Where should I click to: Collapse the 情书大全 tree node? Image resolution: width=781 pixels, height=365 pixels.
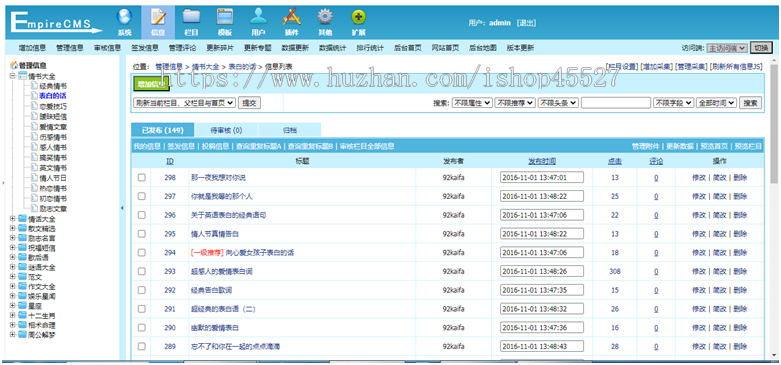coord(12,76)
